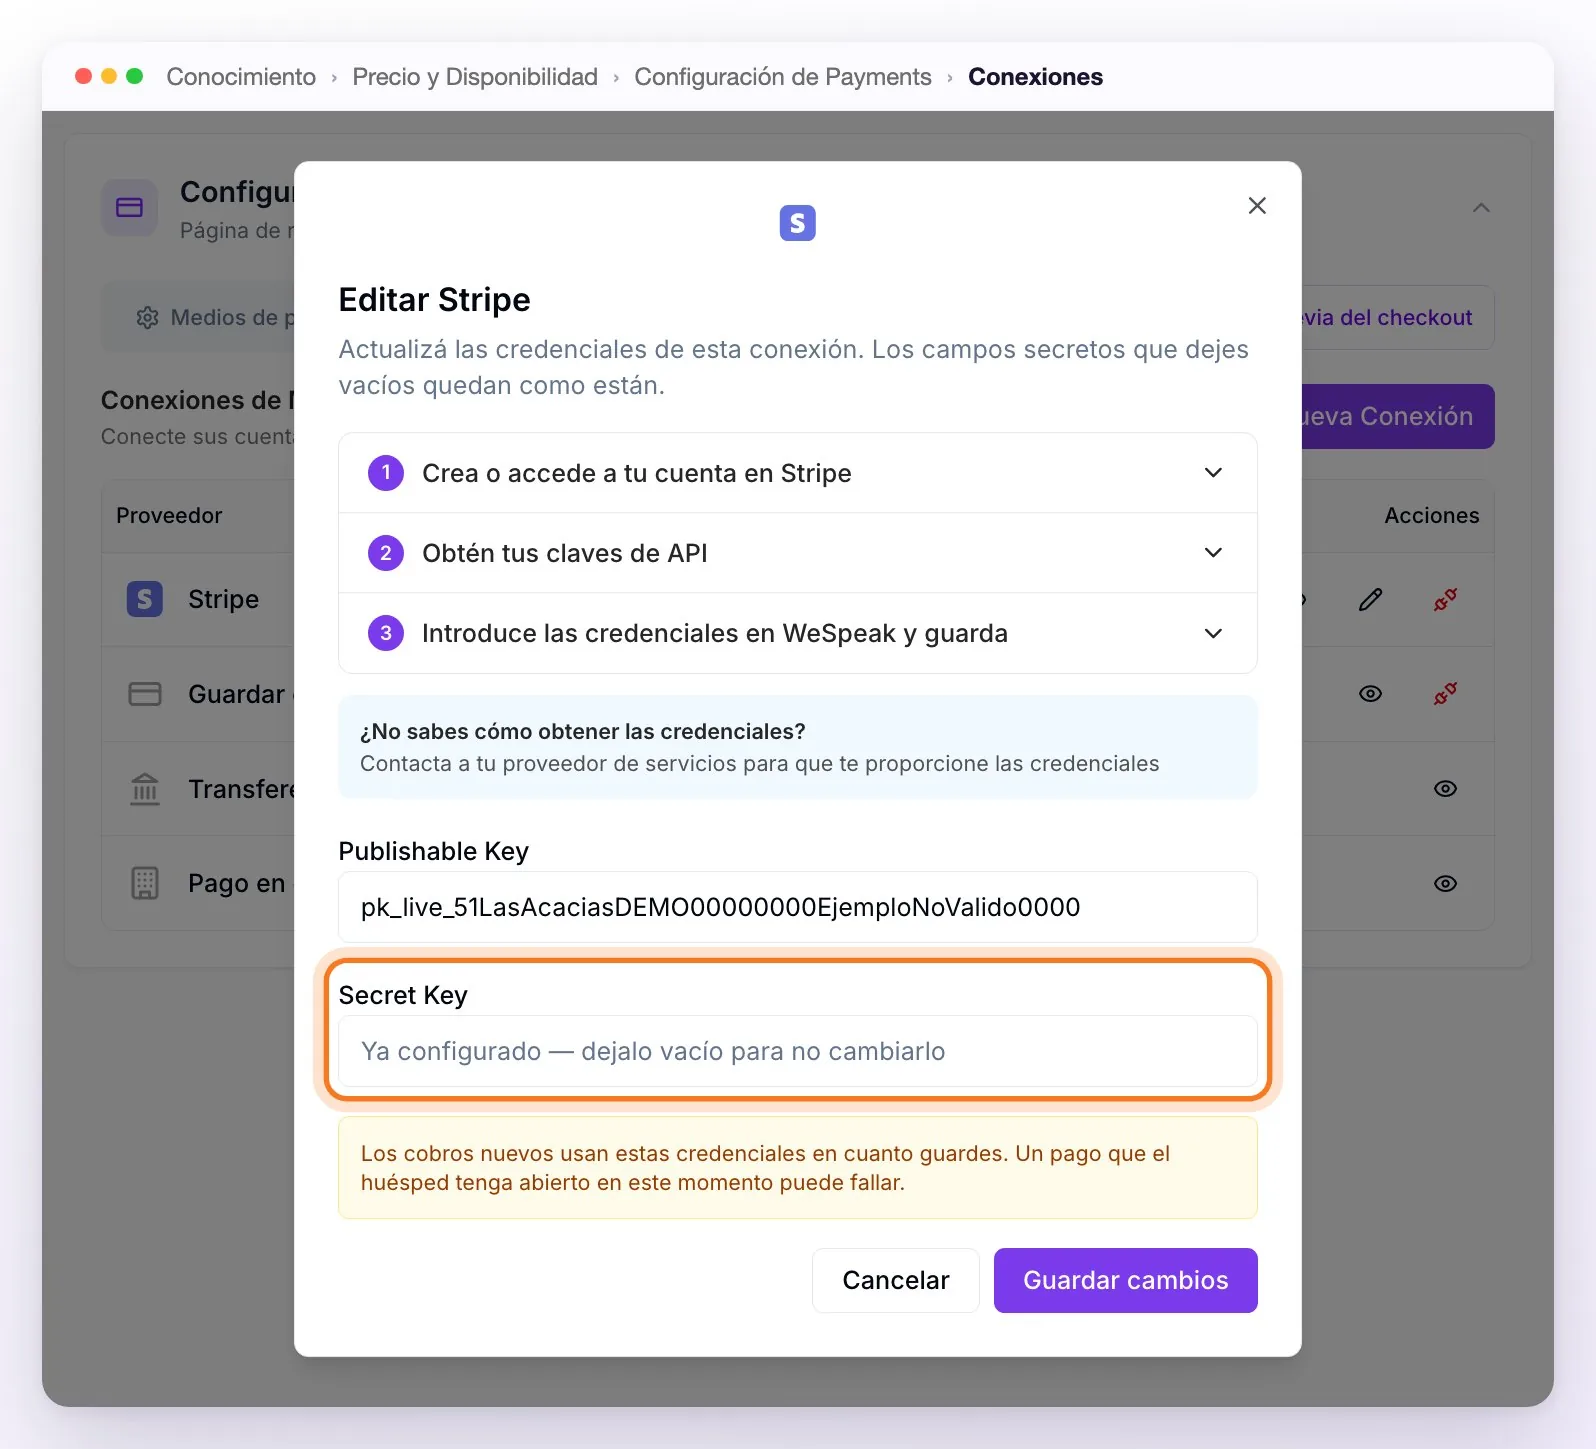The height and width of the screenshot is (1449, 1596).
Task: Click the payment card icon beside Configu heading
Action: pyautogui.click(x=129, y=207)
